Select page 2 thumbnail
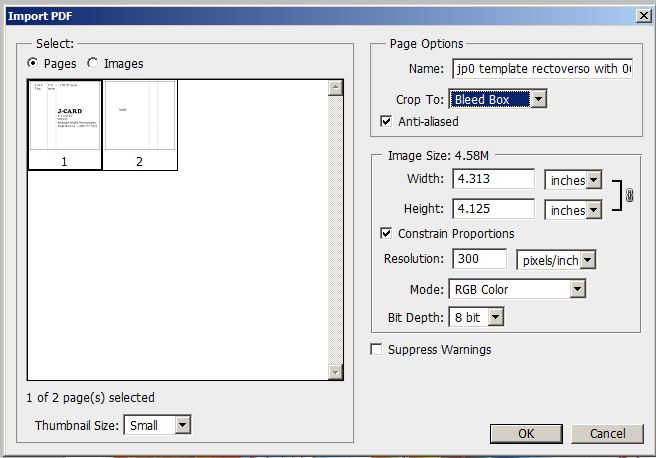 pyautogui.click(x=140, y=124)
